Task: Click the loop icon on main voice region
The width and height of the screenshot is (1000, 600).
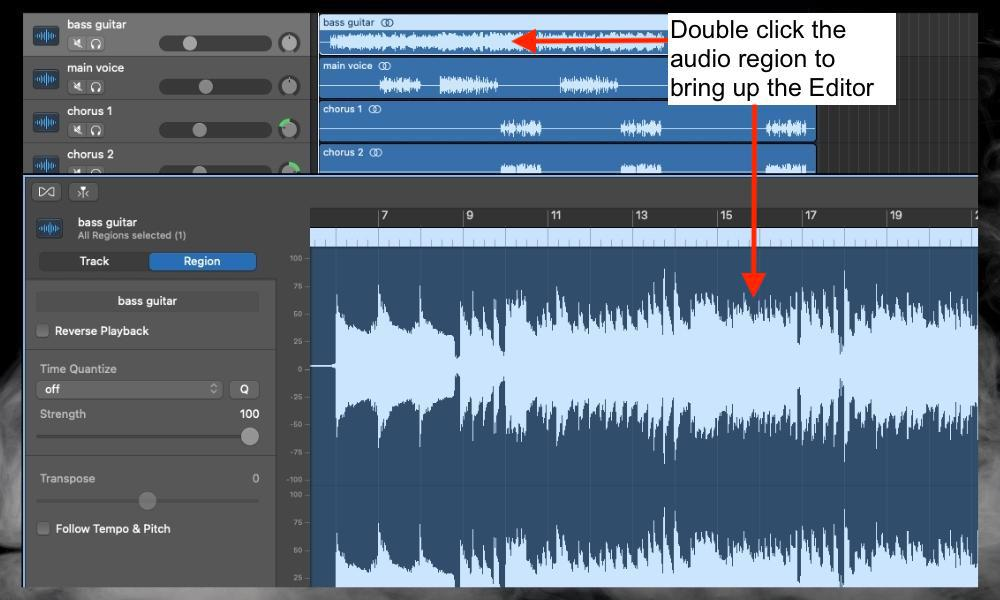Action: coord(385,66)
